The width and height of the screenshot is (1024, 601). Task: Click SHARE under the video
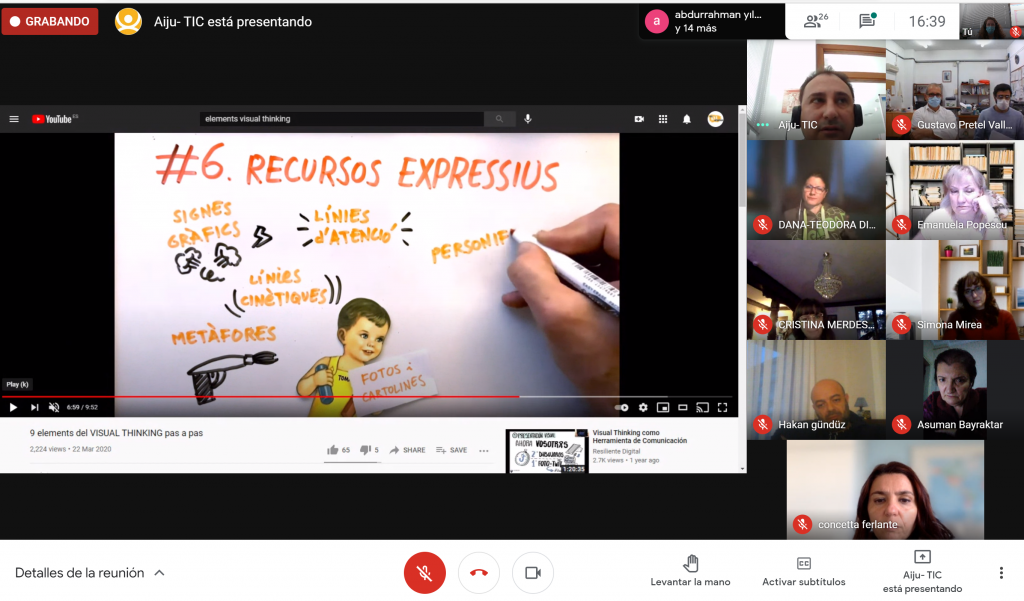tap(408, 450)
